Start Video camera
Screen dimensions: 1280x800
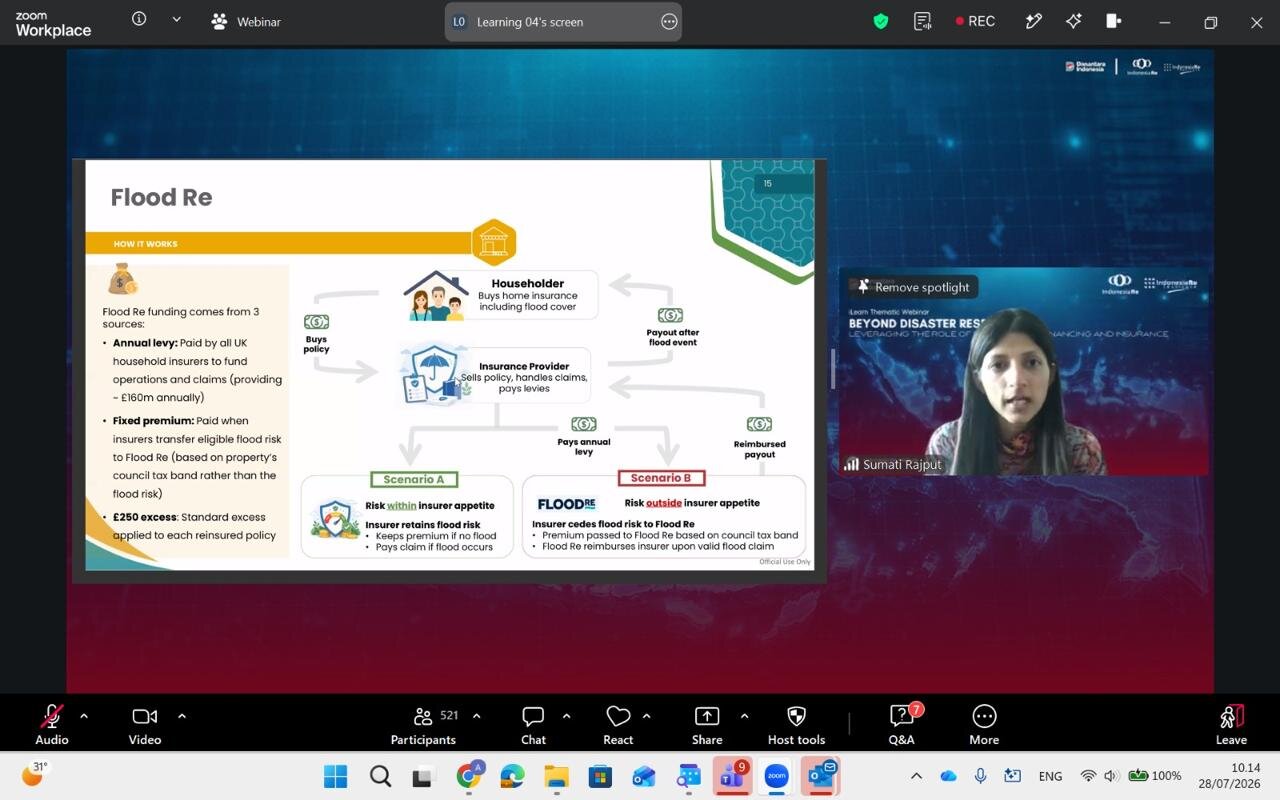(145, 724)
